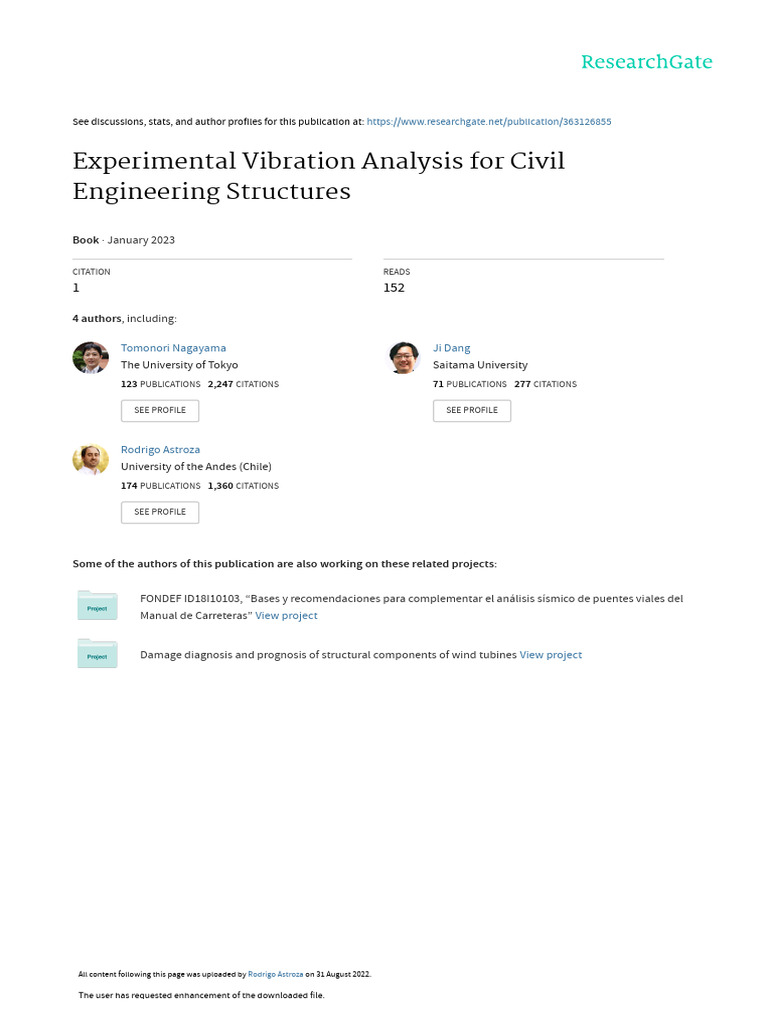Click the FONDEF project folder icon
The height and width of the screenshot is (1024, 768).
click(97, 606)
